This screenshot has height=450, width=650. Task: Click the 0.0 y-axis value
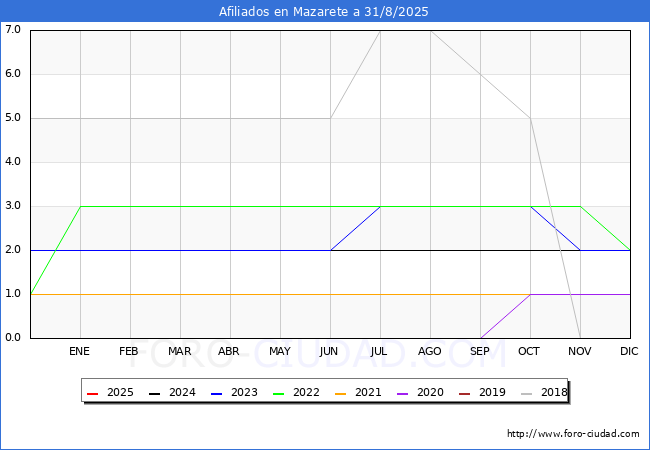point(13,337)
